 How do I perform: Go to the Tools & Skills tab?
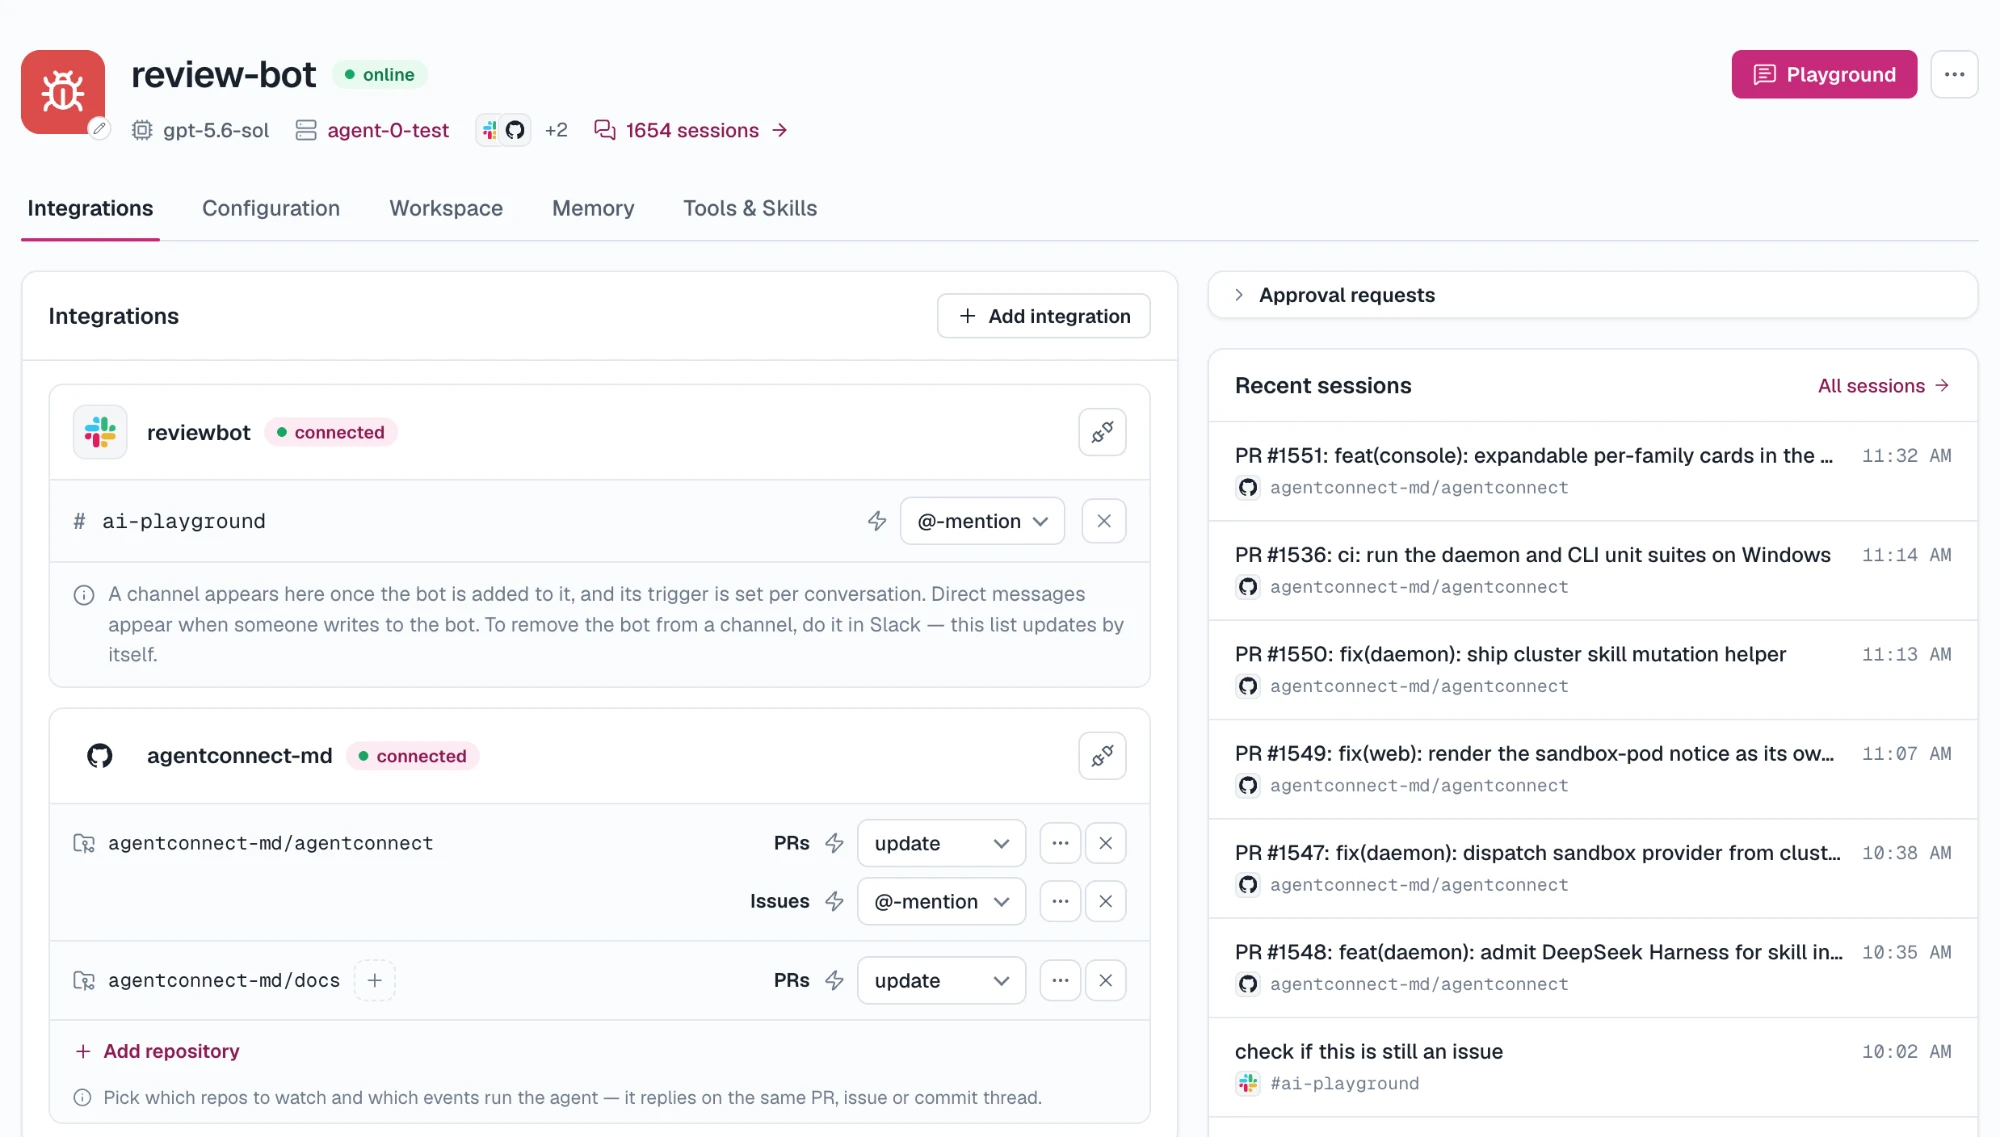750,208
